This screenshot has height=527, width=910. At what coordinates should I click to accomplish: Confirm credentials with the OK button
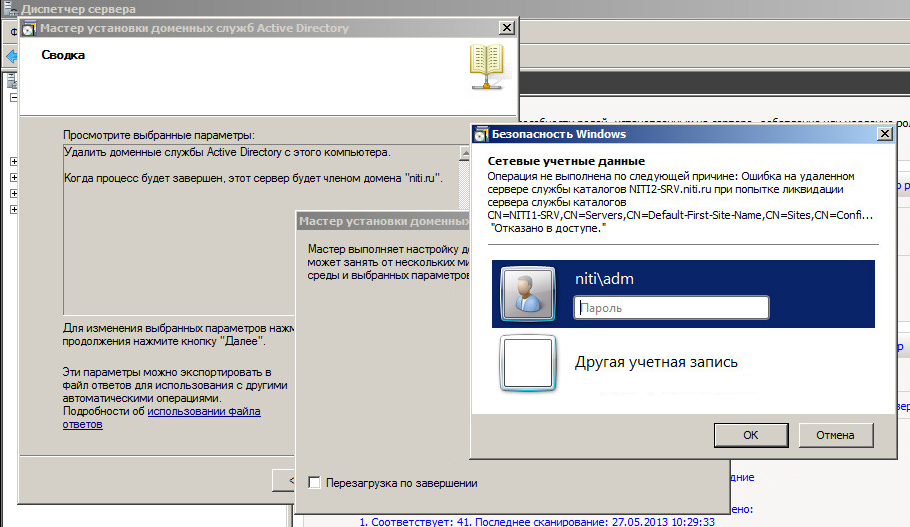pos(751,435)
